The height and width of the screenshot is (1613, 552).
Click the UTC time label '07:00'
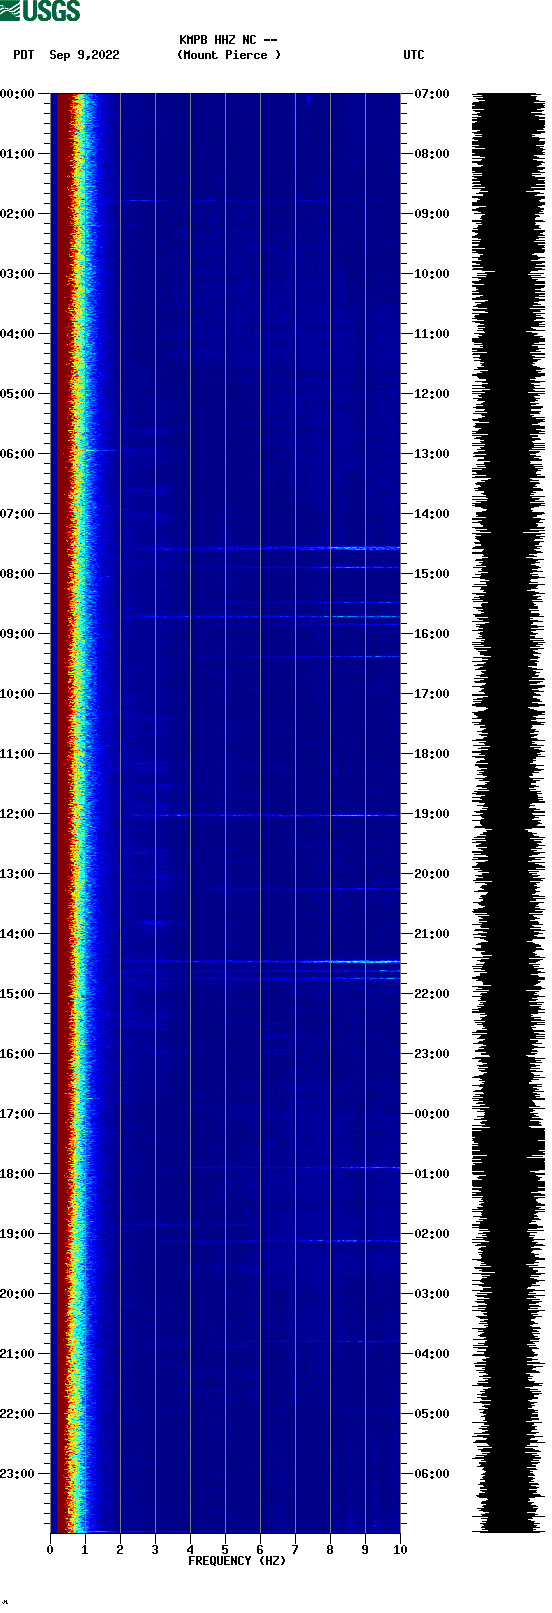432,94
